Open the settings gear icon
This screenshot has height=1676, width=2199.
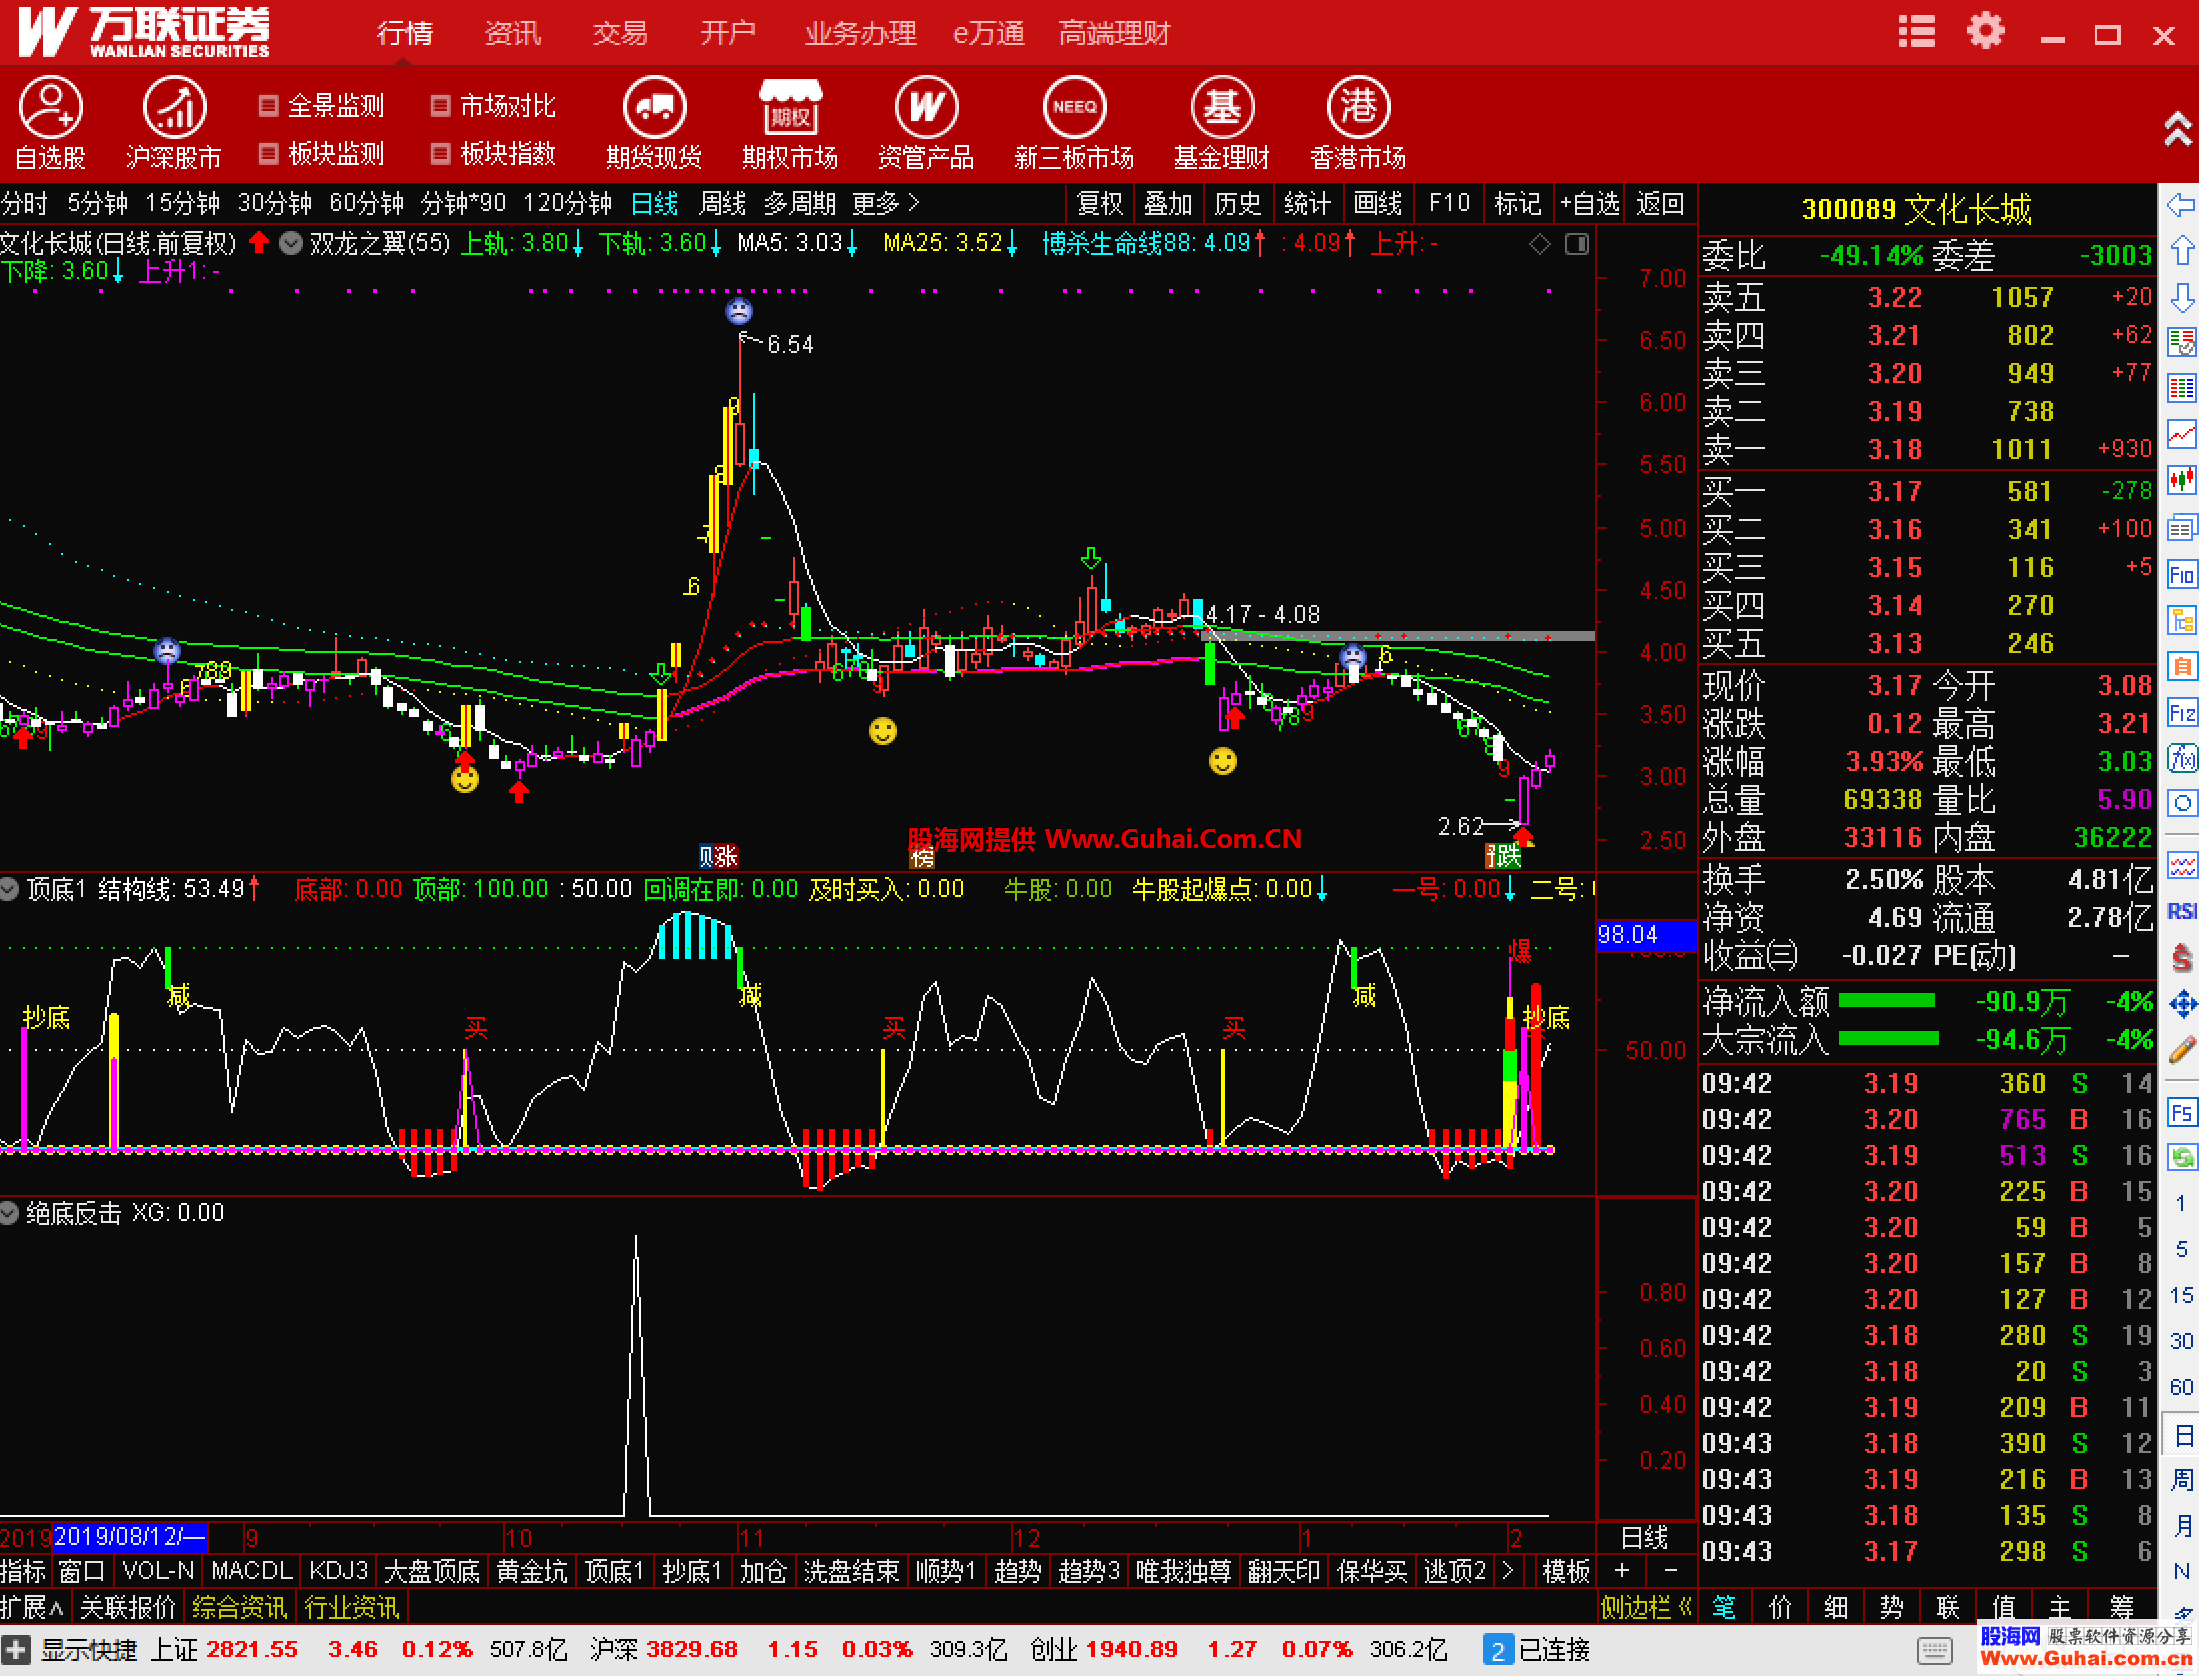pyautogui.click(x=1986, y=31)
